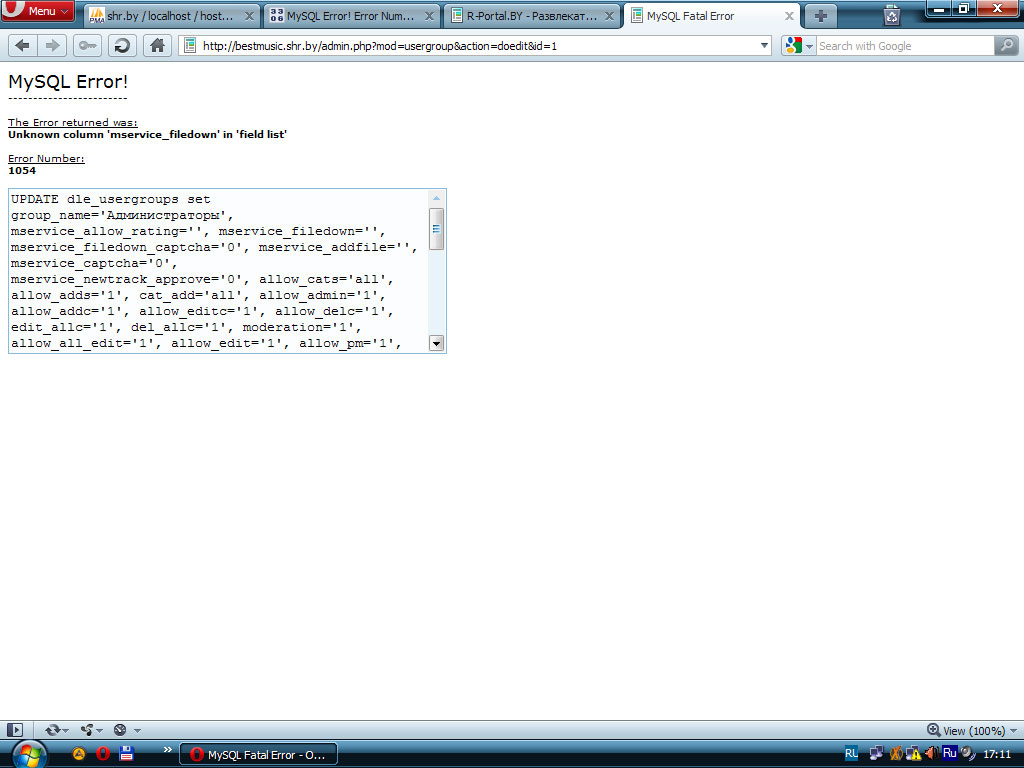Expand the address bar history dropdown
This screenshot has width=1024, height=768.
tap(765, 46)
